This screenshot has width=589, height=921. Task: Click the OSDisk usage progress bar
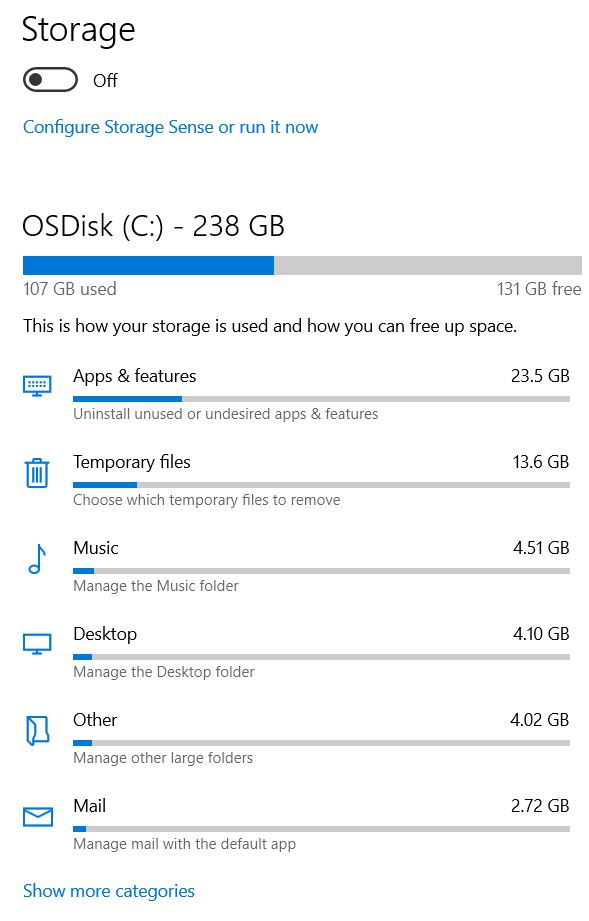coord(300,265)
